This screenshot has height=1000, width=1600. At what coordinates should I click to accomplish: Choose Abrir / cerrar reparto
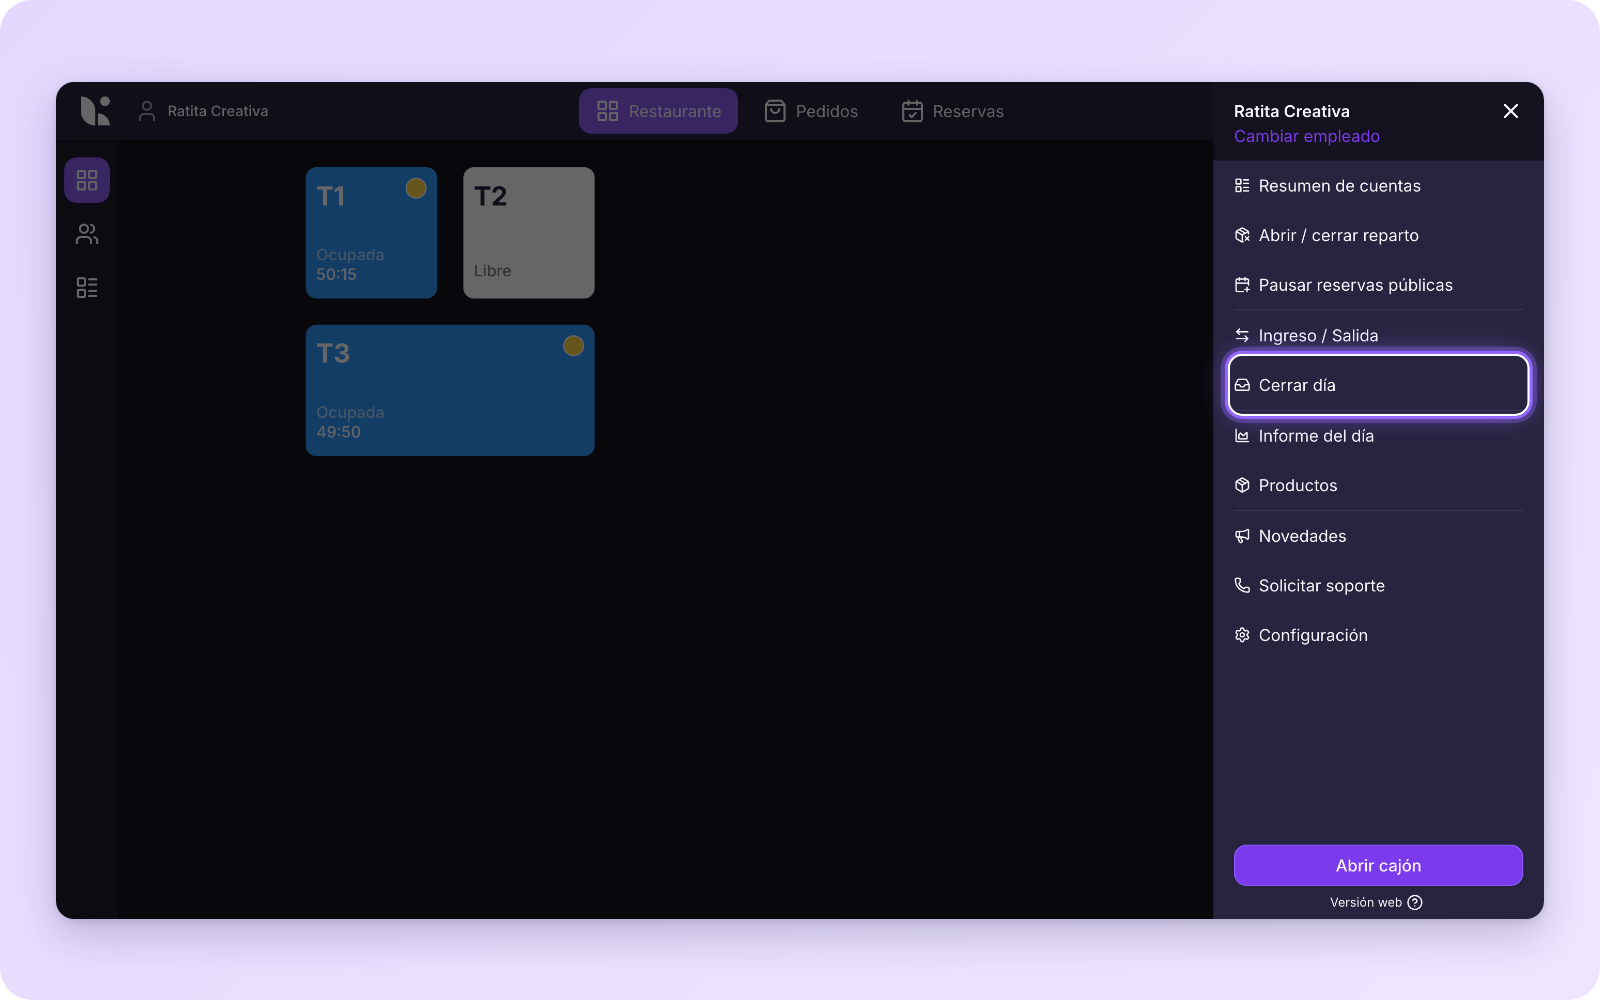tap(1379, 235)
